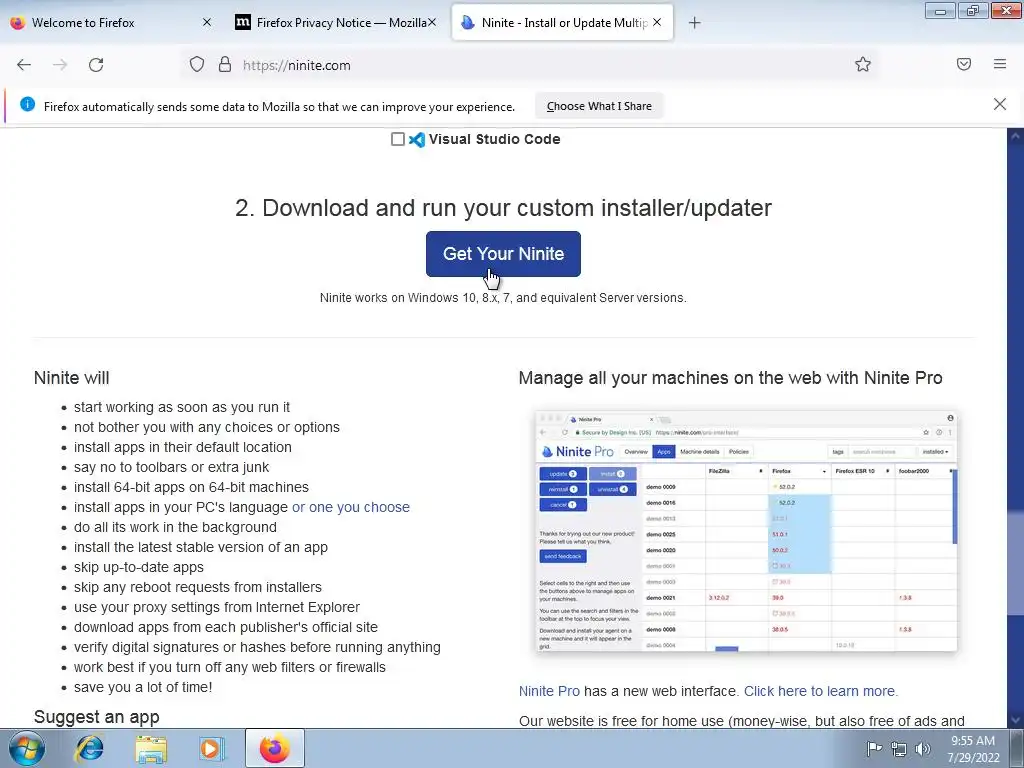Close the Welcome to Firefox tab
Screen dimensions: 1024x768
(207, 22)
